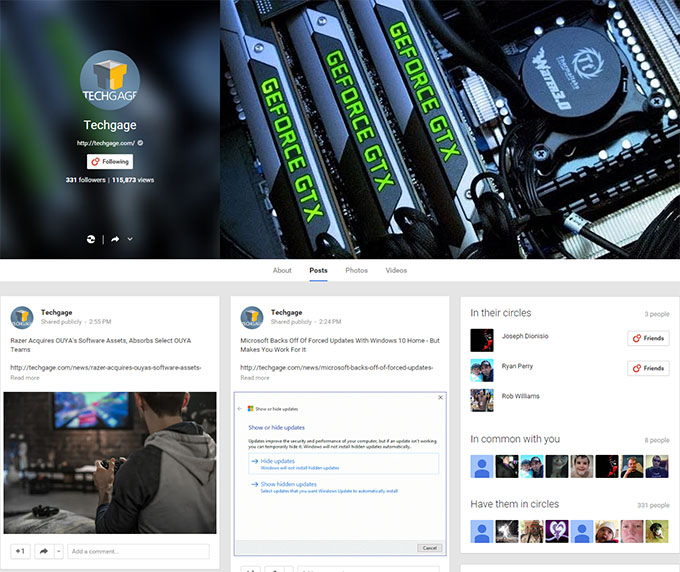Screen dimensions: 680x572
Task: Open the microsoft-backs-off-of-forced-updates article link
Action: [x=337, y=367]
